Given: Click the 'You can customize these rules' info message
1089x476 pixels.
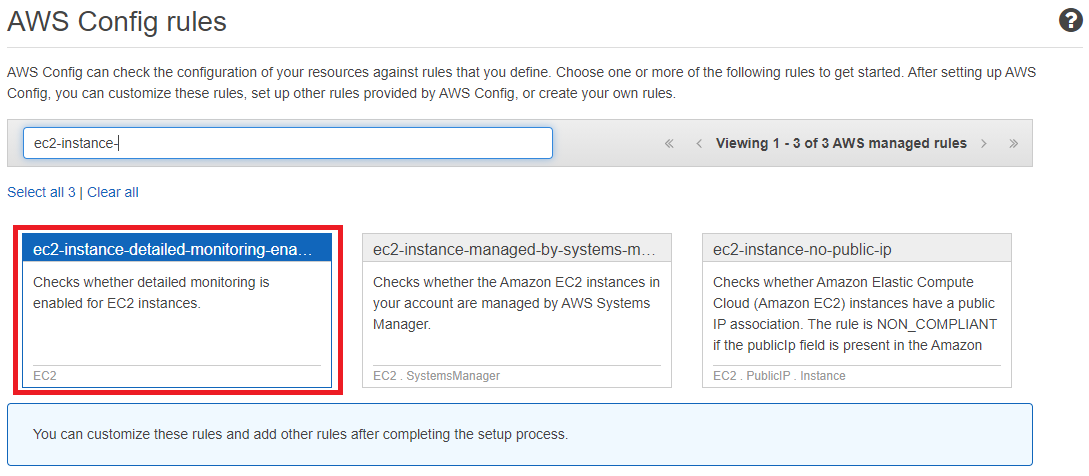Looking at the screenshot, I should click(x=519, y=434).
